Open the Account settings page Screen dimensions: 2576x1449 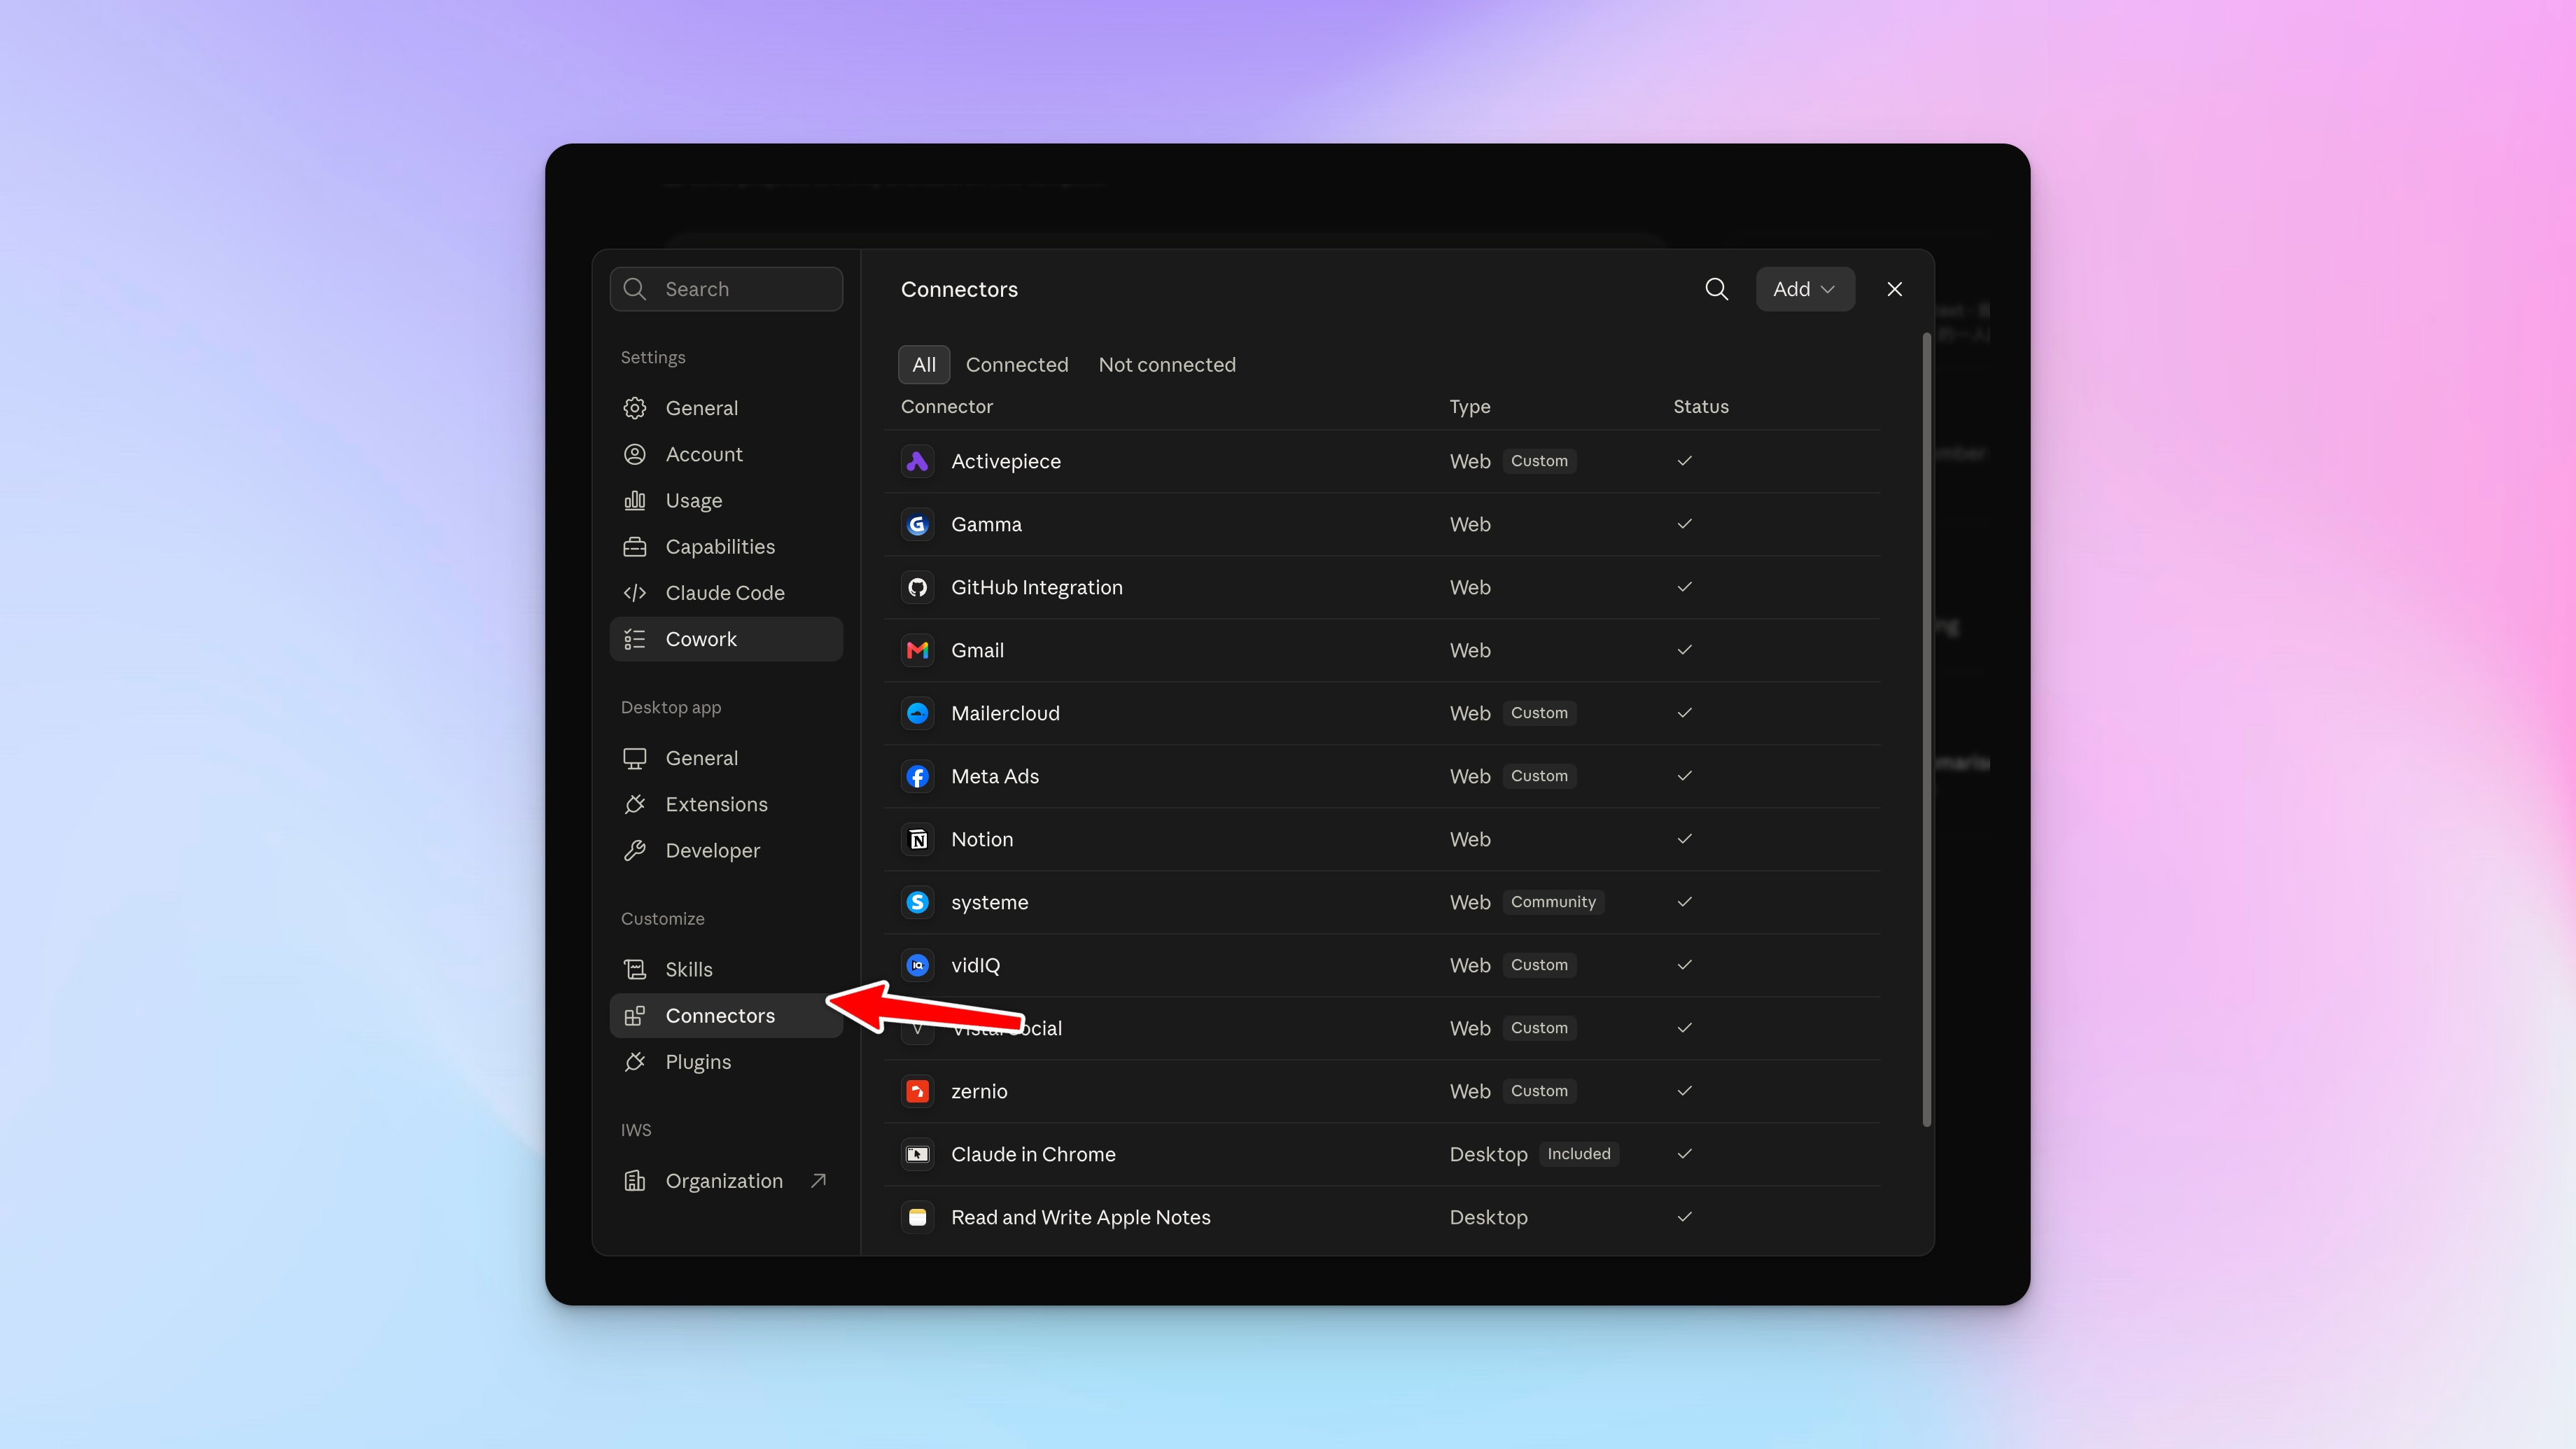point(726,454)
